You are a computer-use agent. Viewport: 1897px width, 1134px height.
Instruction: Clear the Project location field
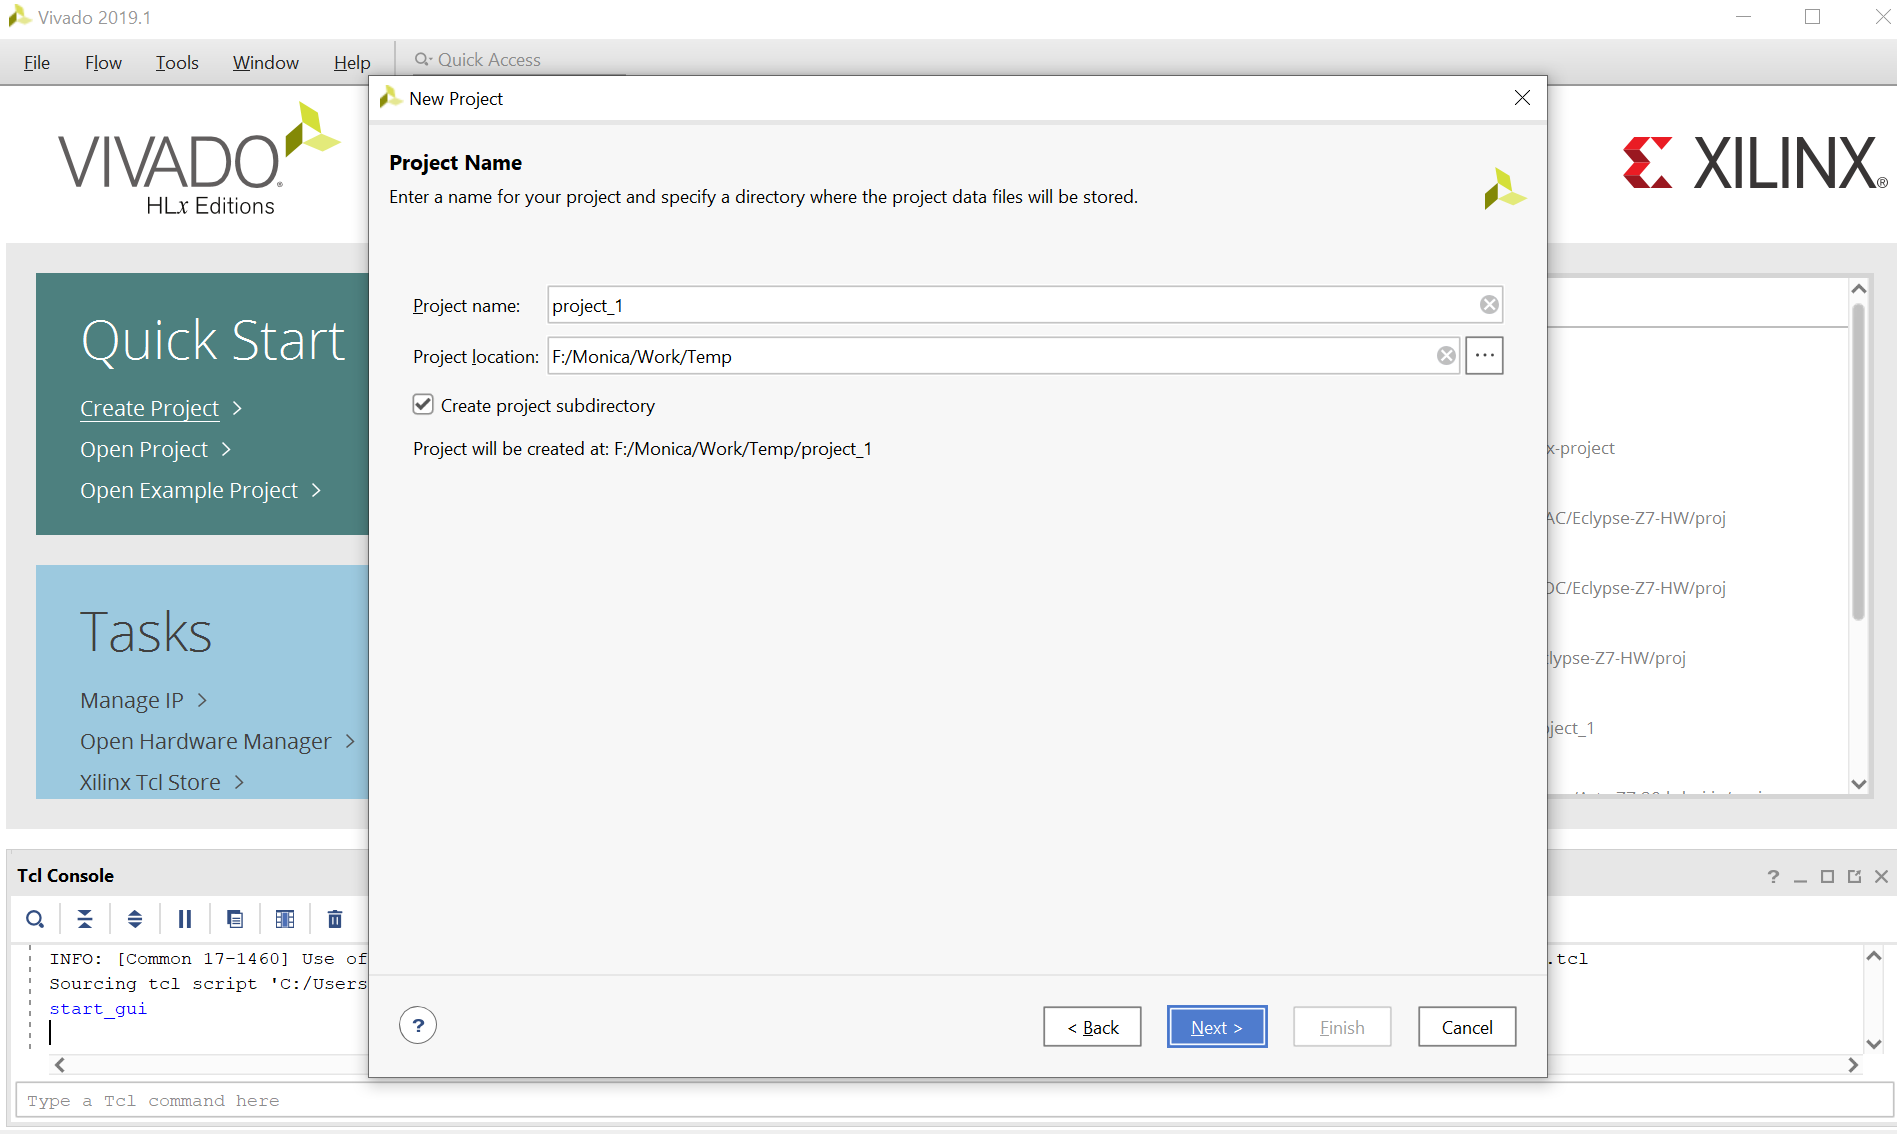point(1446,356)
